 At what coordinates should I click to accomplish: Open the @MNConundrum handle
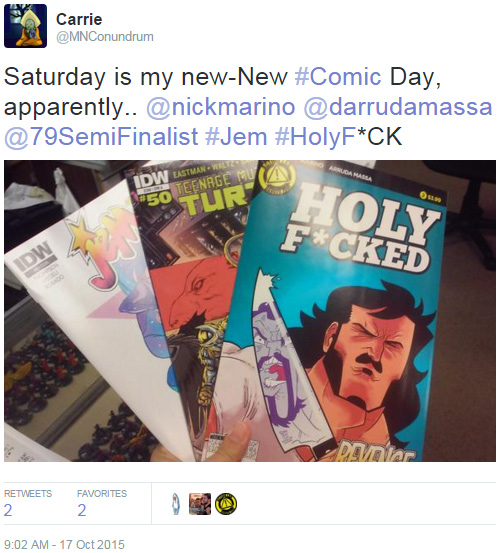105,37
